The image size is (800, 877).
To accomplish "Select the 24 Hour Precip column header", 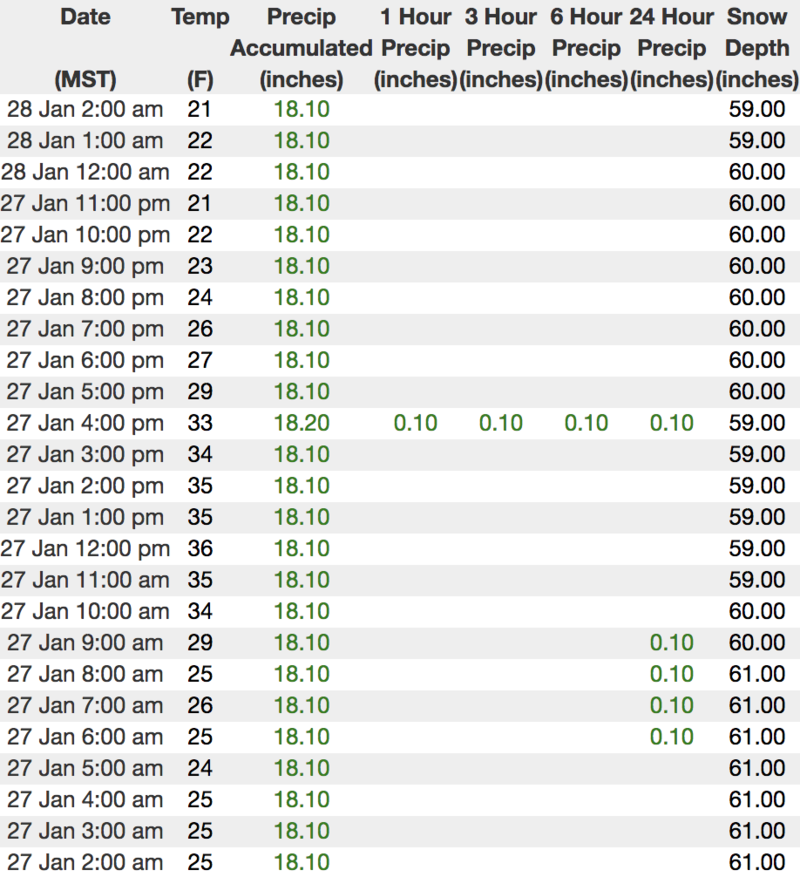I will tap(671, 47).
